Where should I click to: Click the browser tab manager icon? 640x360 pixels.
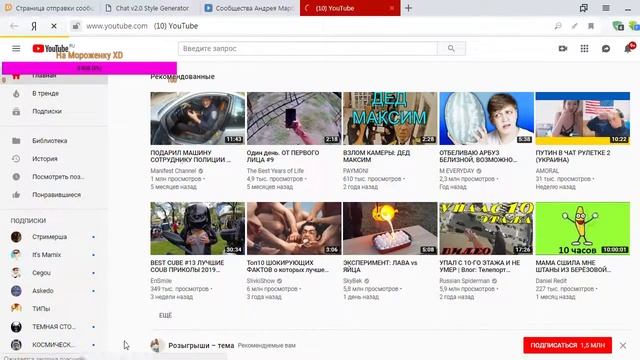(x=584, y=8)
